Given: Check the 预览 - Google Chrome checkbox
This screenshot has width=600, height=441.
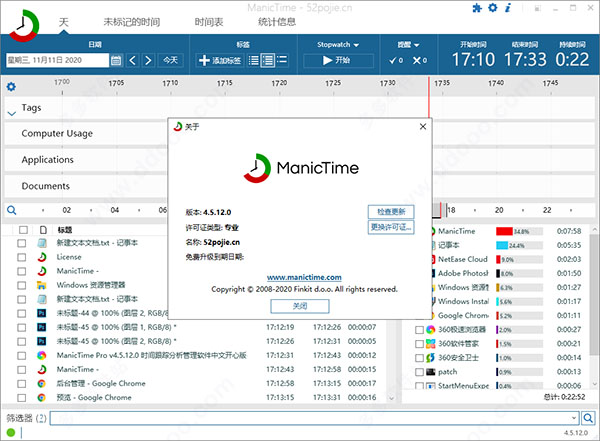Looking at the screenshot, I should pos(22,398).
